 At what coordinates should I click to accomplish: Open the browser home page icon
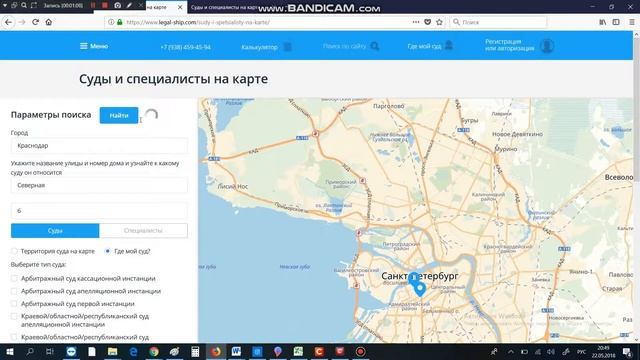[x=49, y=22]
